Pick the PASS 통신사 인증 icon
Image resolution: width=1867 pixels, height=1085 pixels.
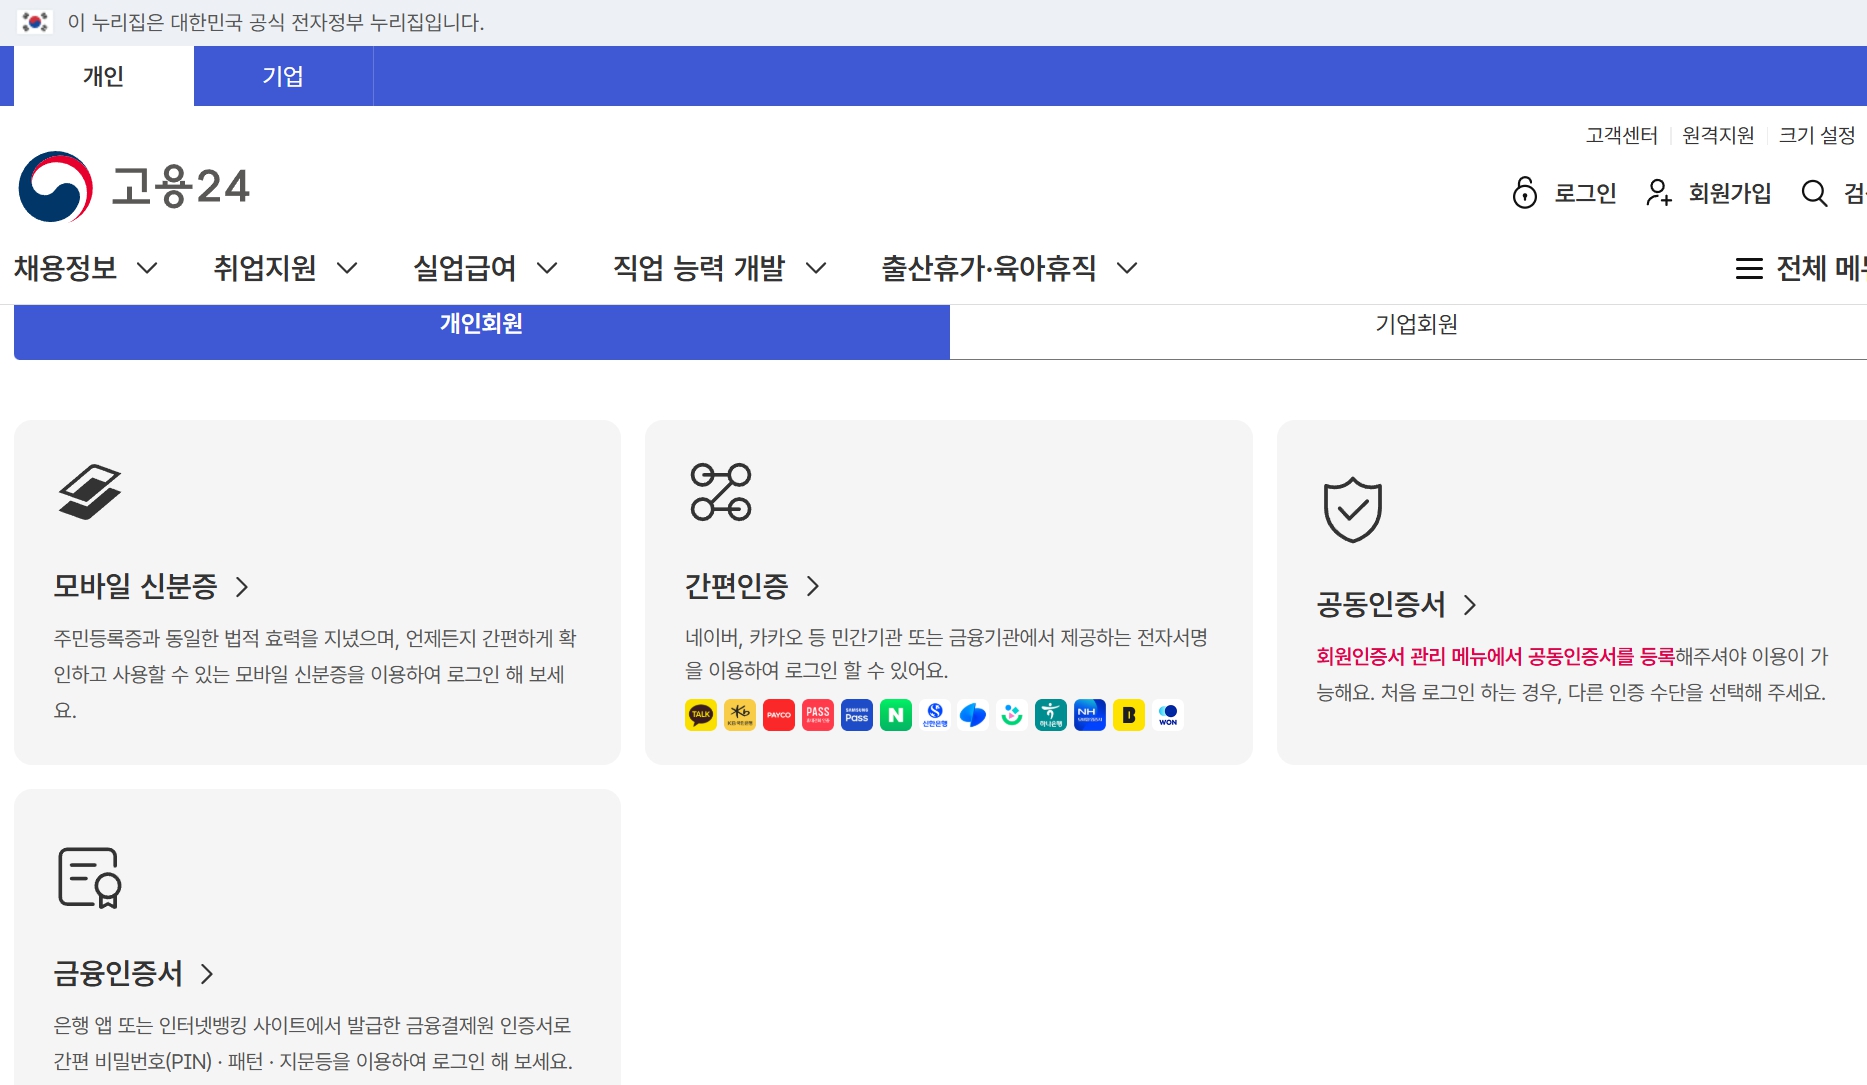818,715
